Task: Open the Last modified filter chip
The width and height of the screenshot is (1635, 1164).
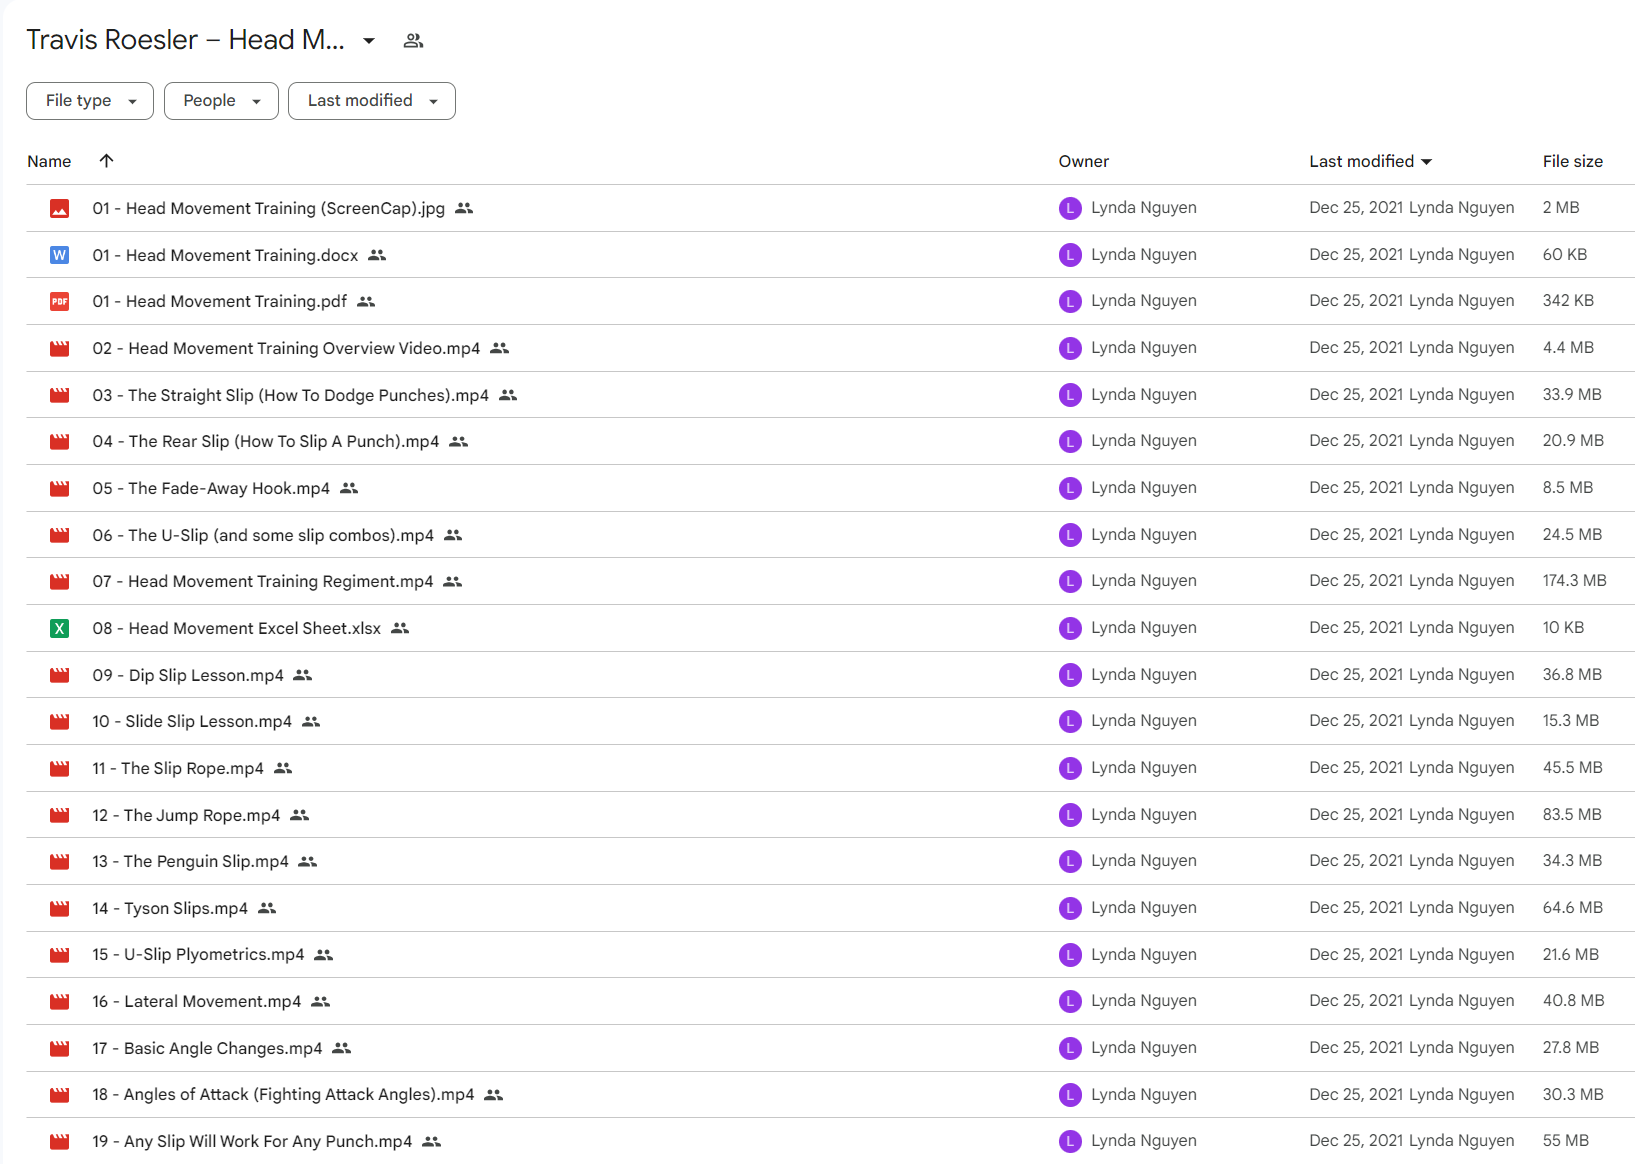Action: click(x=372, y=101)
